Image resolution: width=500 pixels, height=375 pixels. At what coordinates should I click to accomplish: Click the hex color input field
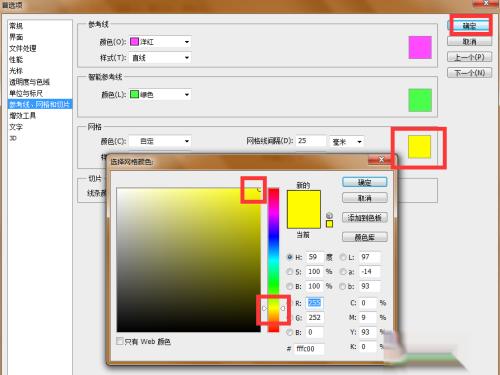(x=309, y=349)
